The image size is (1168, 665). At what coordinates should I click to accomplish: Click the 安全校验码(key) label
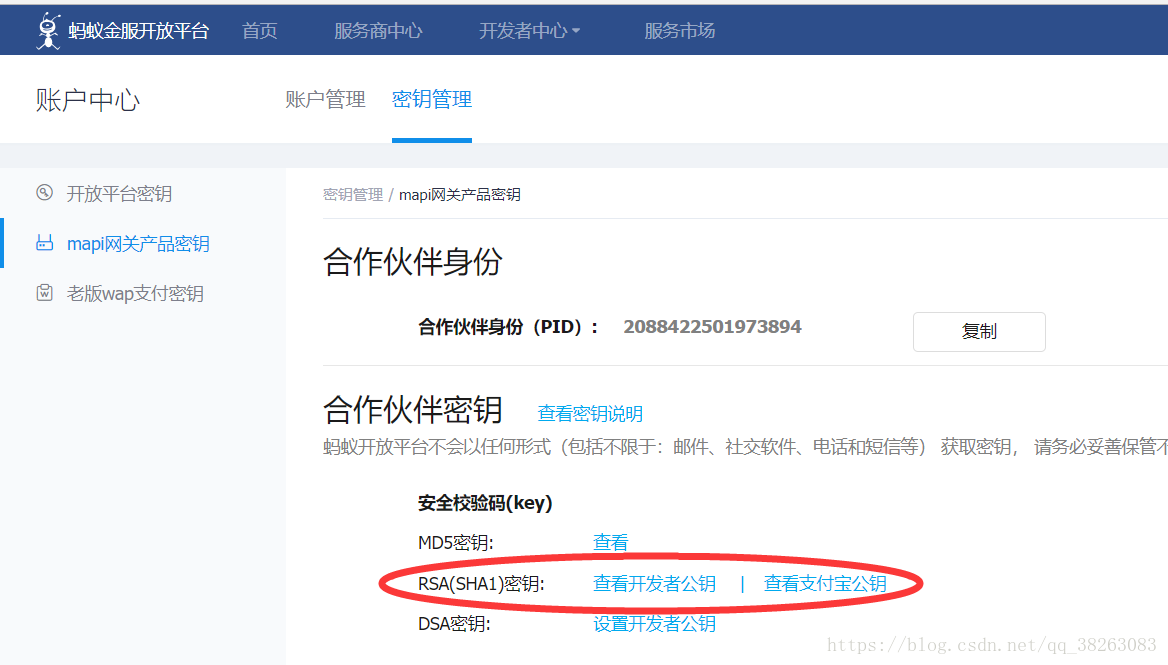click(485, 503)
